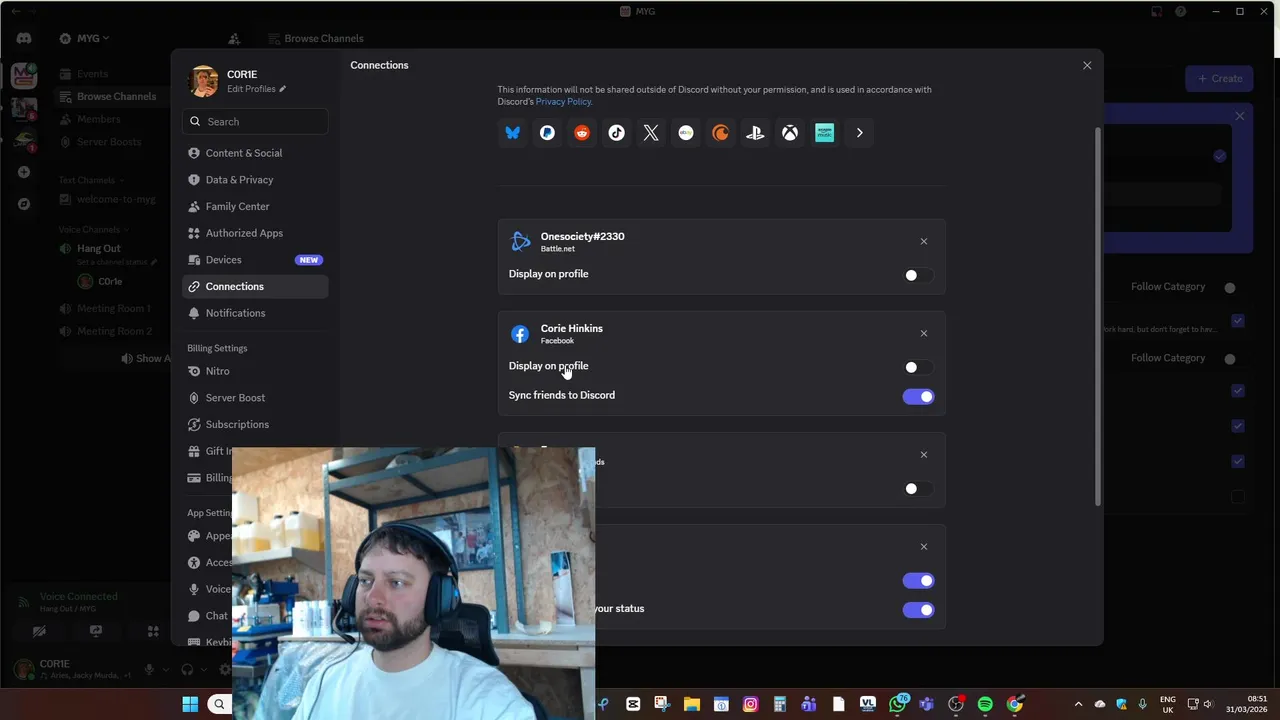Connect a PlayStation Network account
Viewport: 1280px width, 720px height.
click(x=755, y=133)
